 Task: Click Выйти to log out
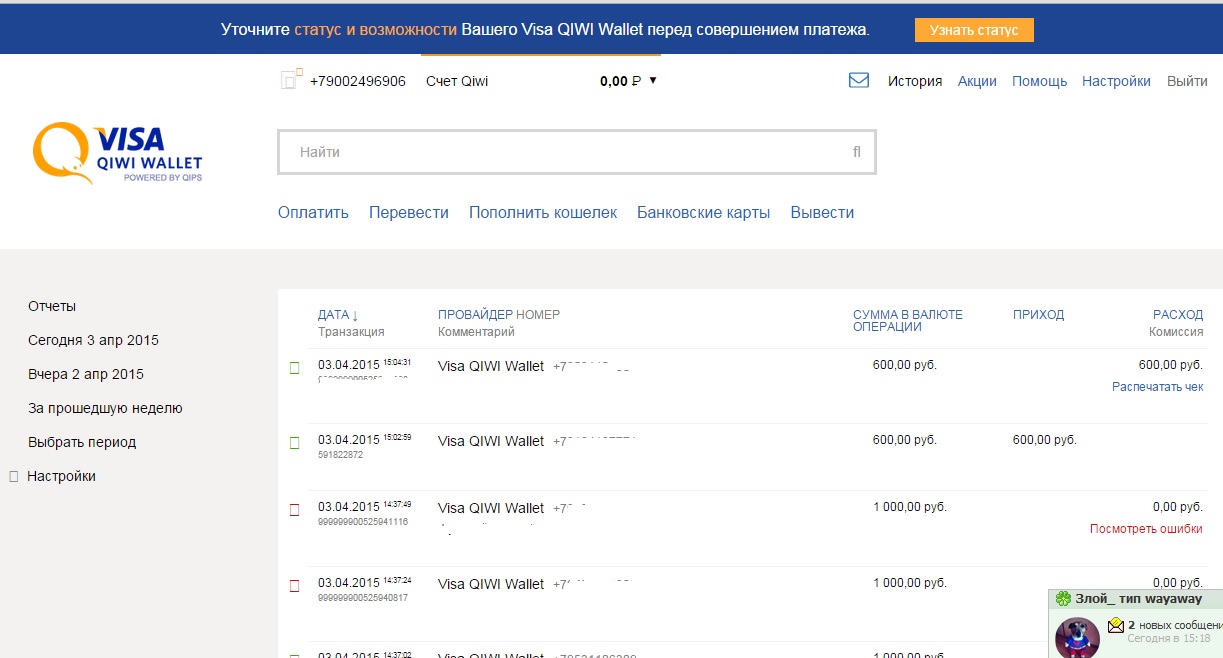(1187, 81)
